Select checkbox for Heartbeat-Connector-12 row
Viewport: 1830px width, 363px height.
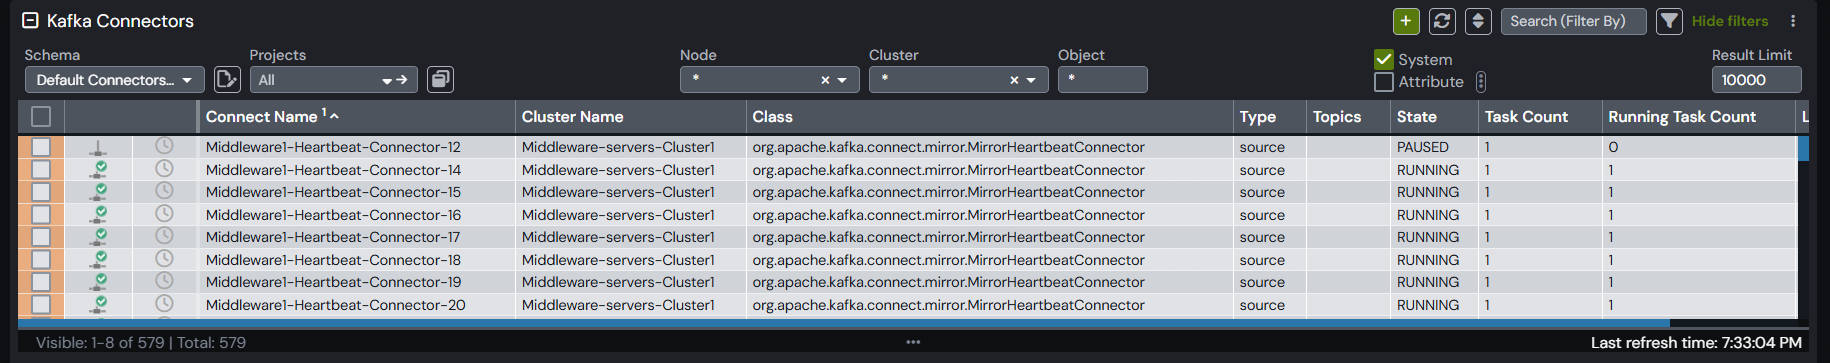coord(41,147)
